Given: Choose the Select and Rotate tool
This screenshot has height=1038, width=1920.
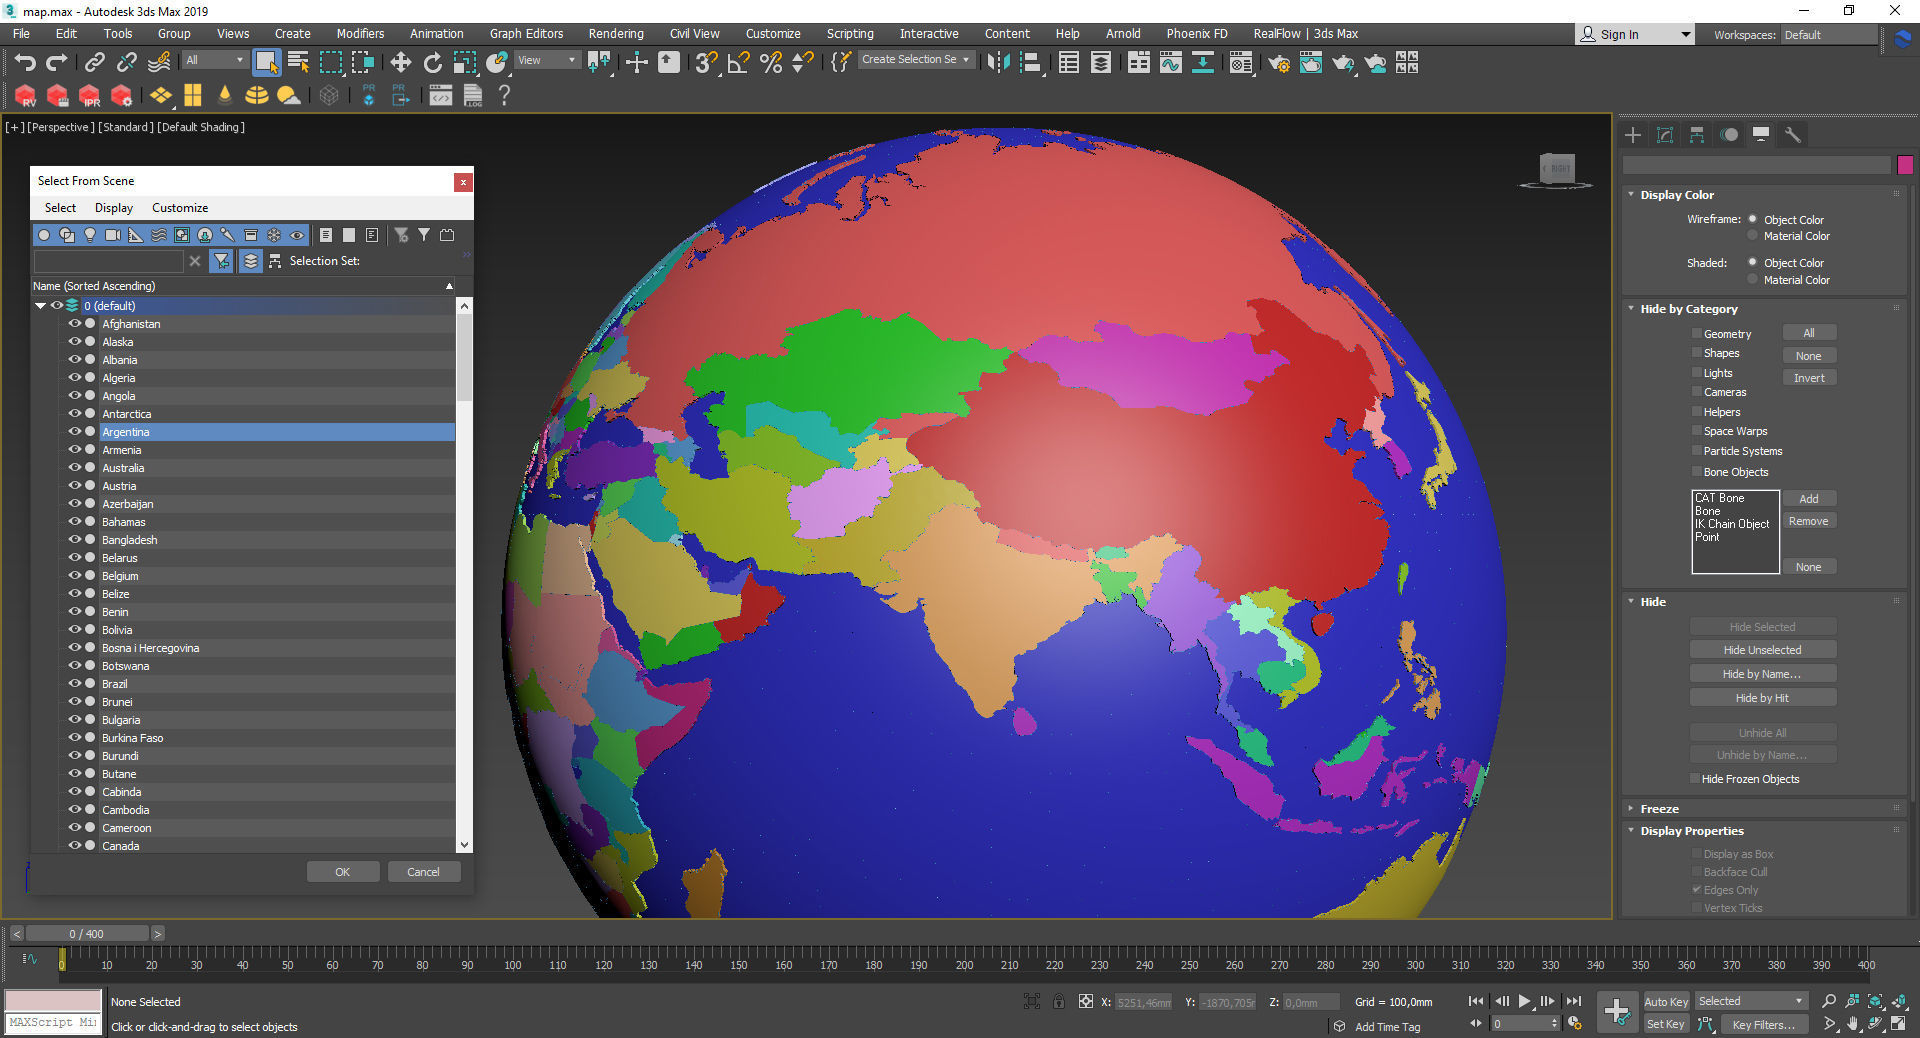Looking at the screenshot, I should [433, 63].
